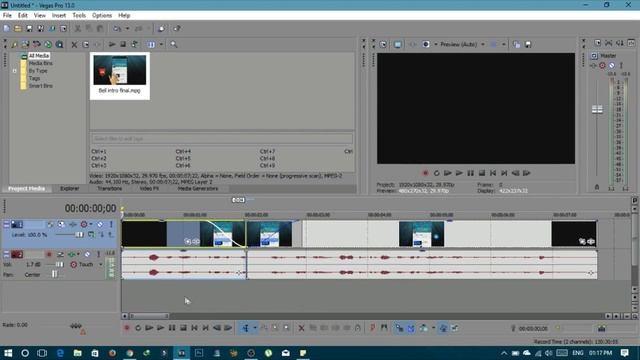Toggle Ignore Event Grouping button
This screenshot has width=640, height=360.
pos(454,328)
